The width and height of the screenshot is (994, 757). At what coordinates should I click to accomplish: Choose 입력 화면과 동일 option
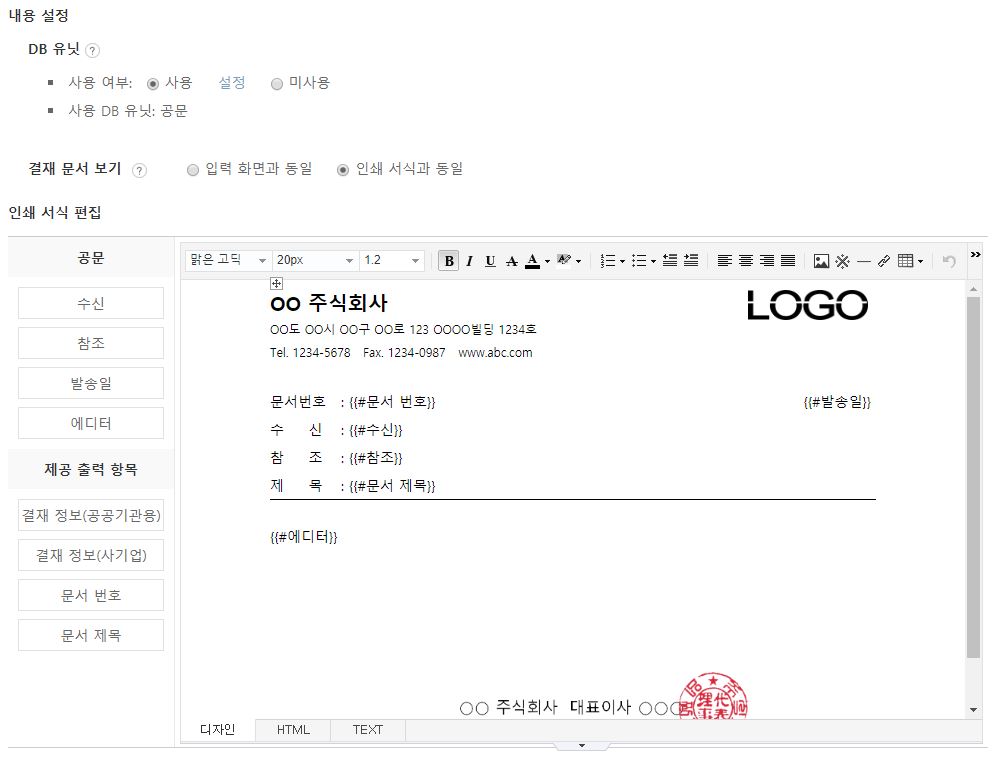click(193, 170)
